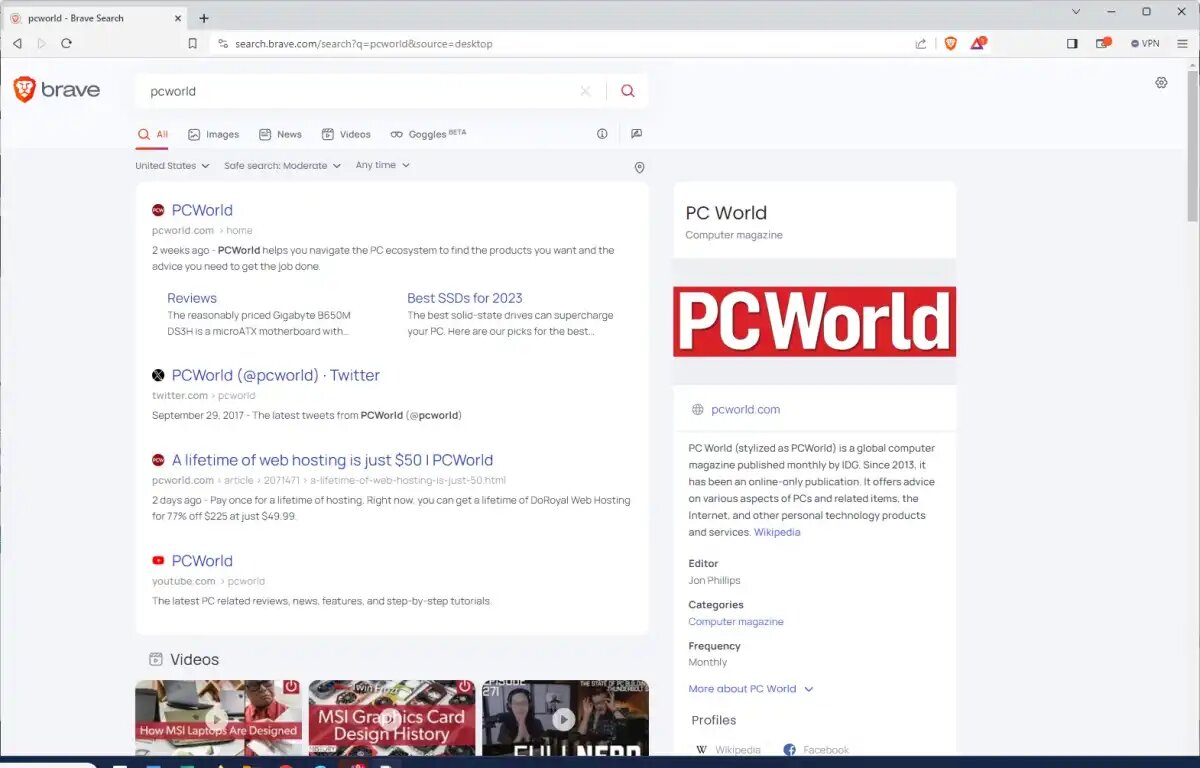Submit search with red magnifier icon
Screen dimensions: 1200x768
[x=627, y=91]
